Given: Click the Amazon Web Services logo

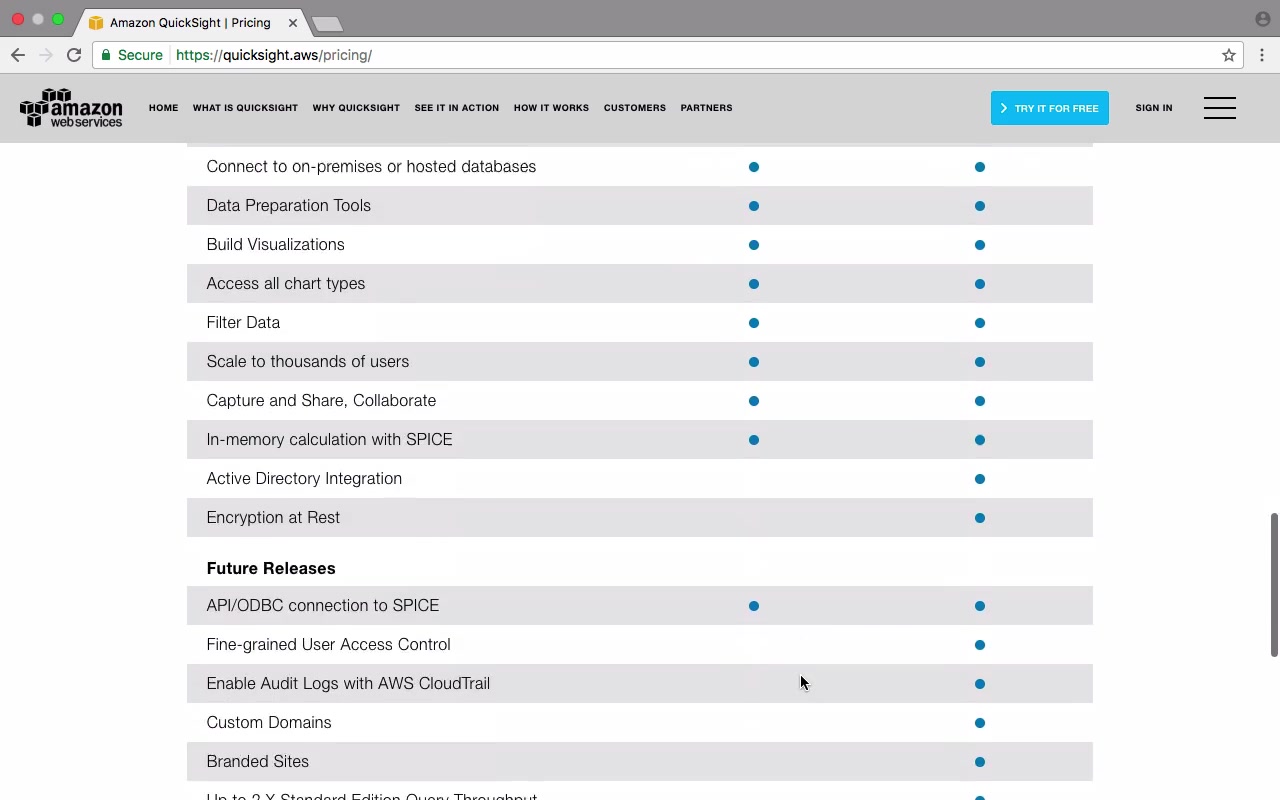Looking at the screenshot, I should coord(71,108).
